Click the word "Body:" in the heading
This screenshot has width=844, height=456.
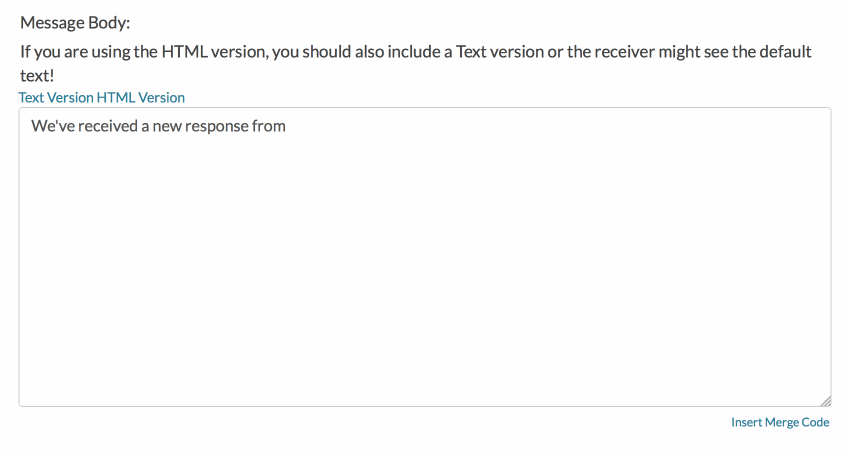point(106,22)
